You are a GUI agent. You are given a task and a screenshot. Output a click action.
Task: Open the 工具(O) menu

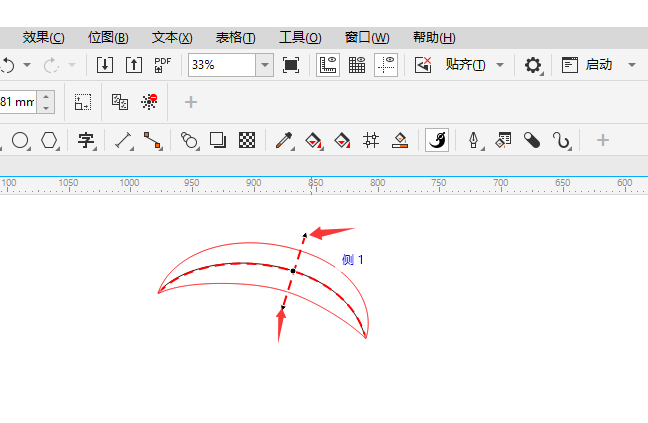[x=300, y=38]
